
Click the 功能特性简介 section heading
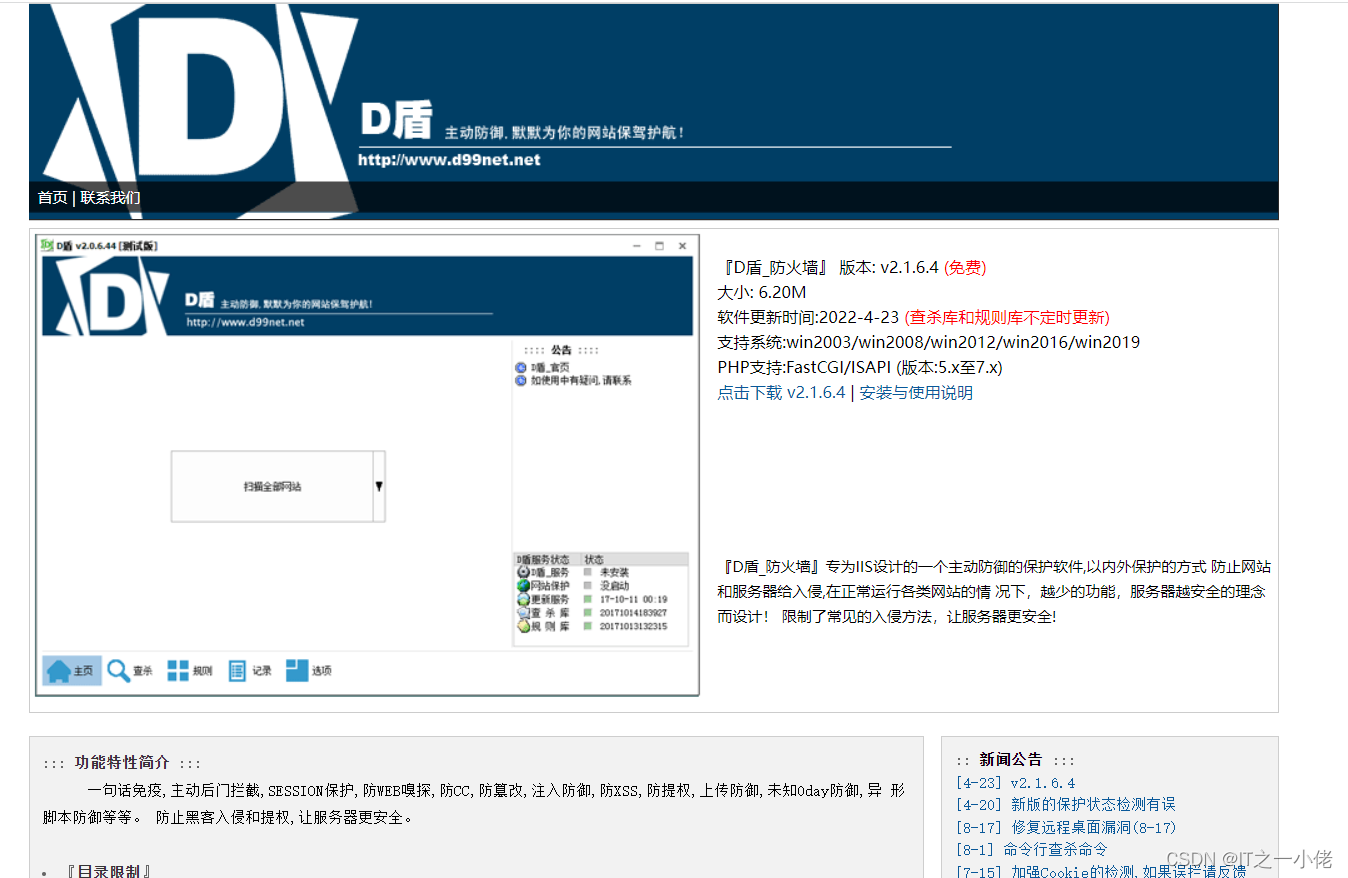[x=122, y=762]
